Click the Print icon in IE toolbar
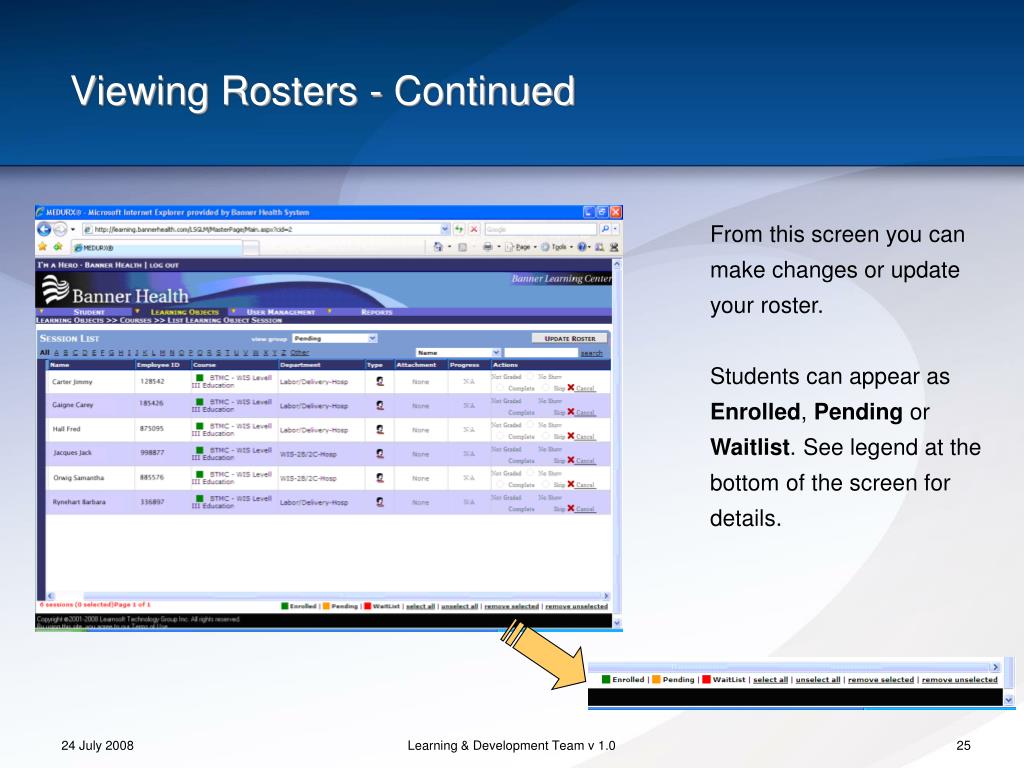 (x=487, y=247)
